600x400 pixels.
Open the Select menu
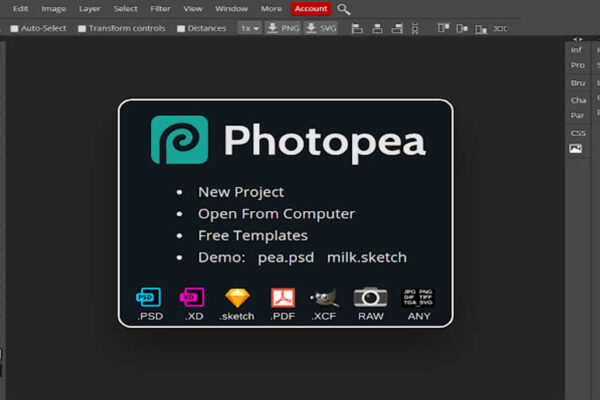click(126, 8)
